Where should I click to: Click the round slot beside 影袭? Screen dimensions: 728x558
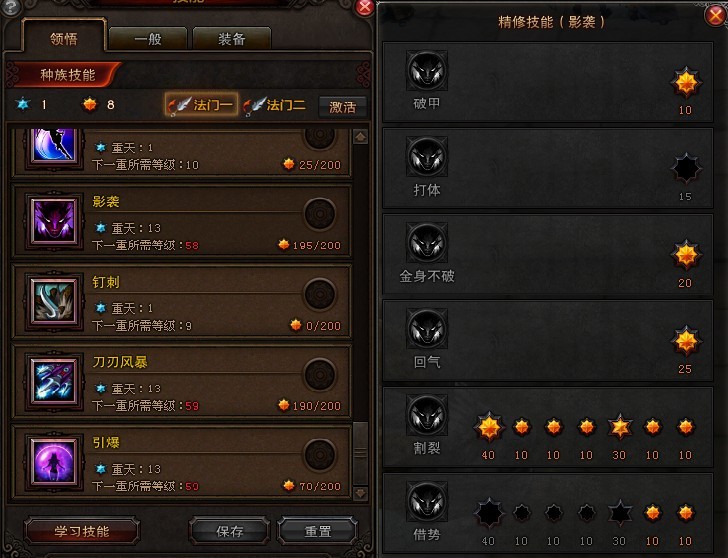pos(320,214)
